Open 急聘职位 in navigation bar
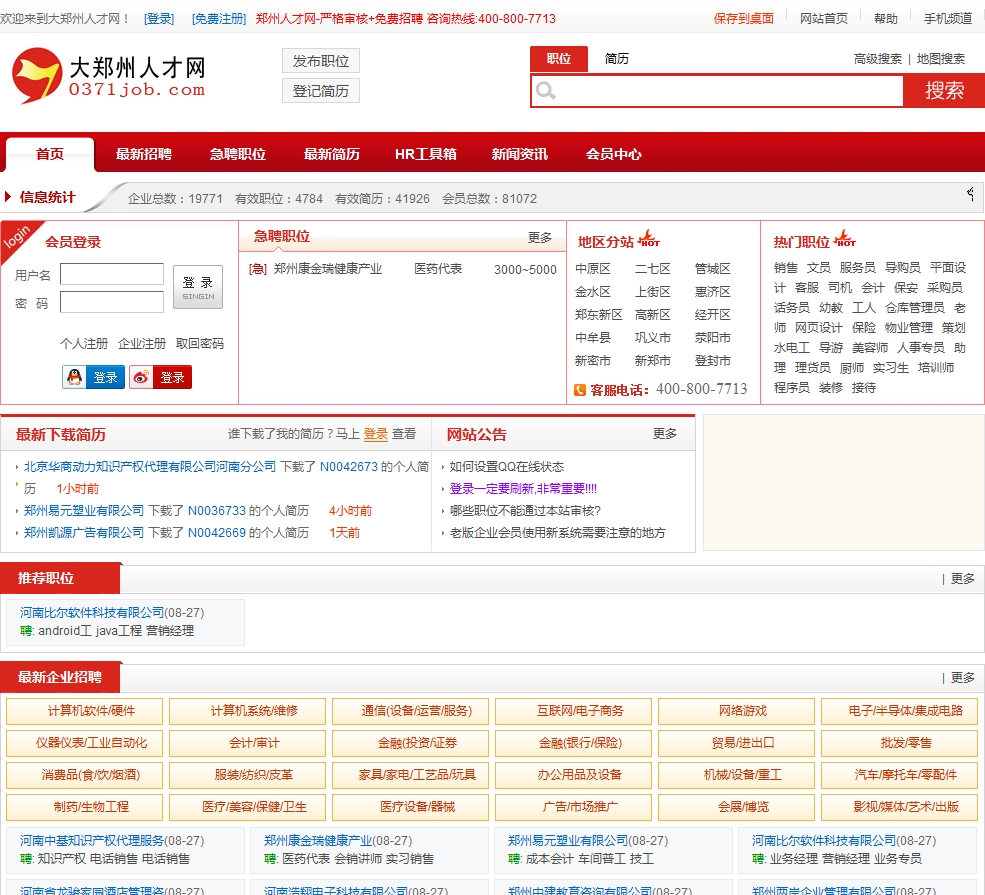 pos(237,155)
